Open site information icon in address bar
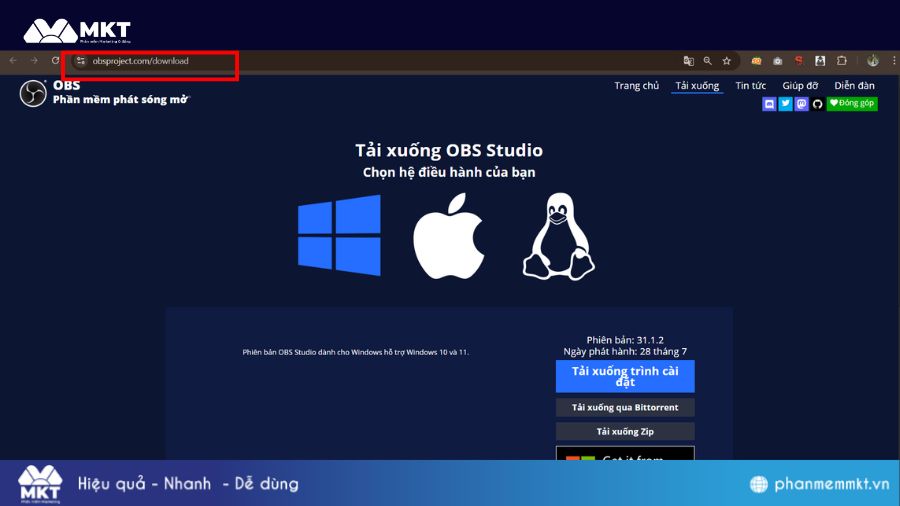The height and width of the screenshot is (506, 900). (80, 60)
